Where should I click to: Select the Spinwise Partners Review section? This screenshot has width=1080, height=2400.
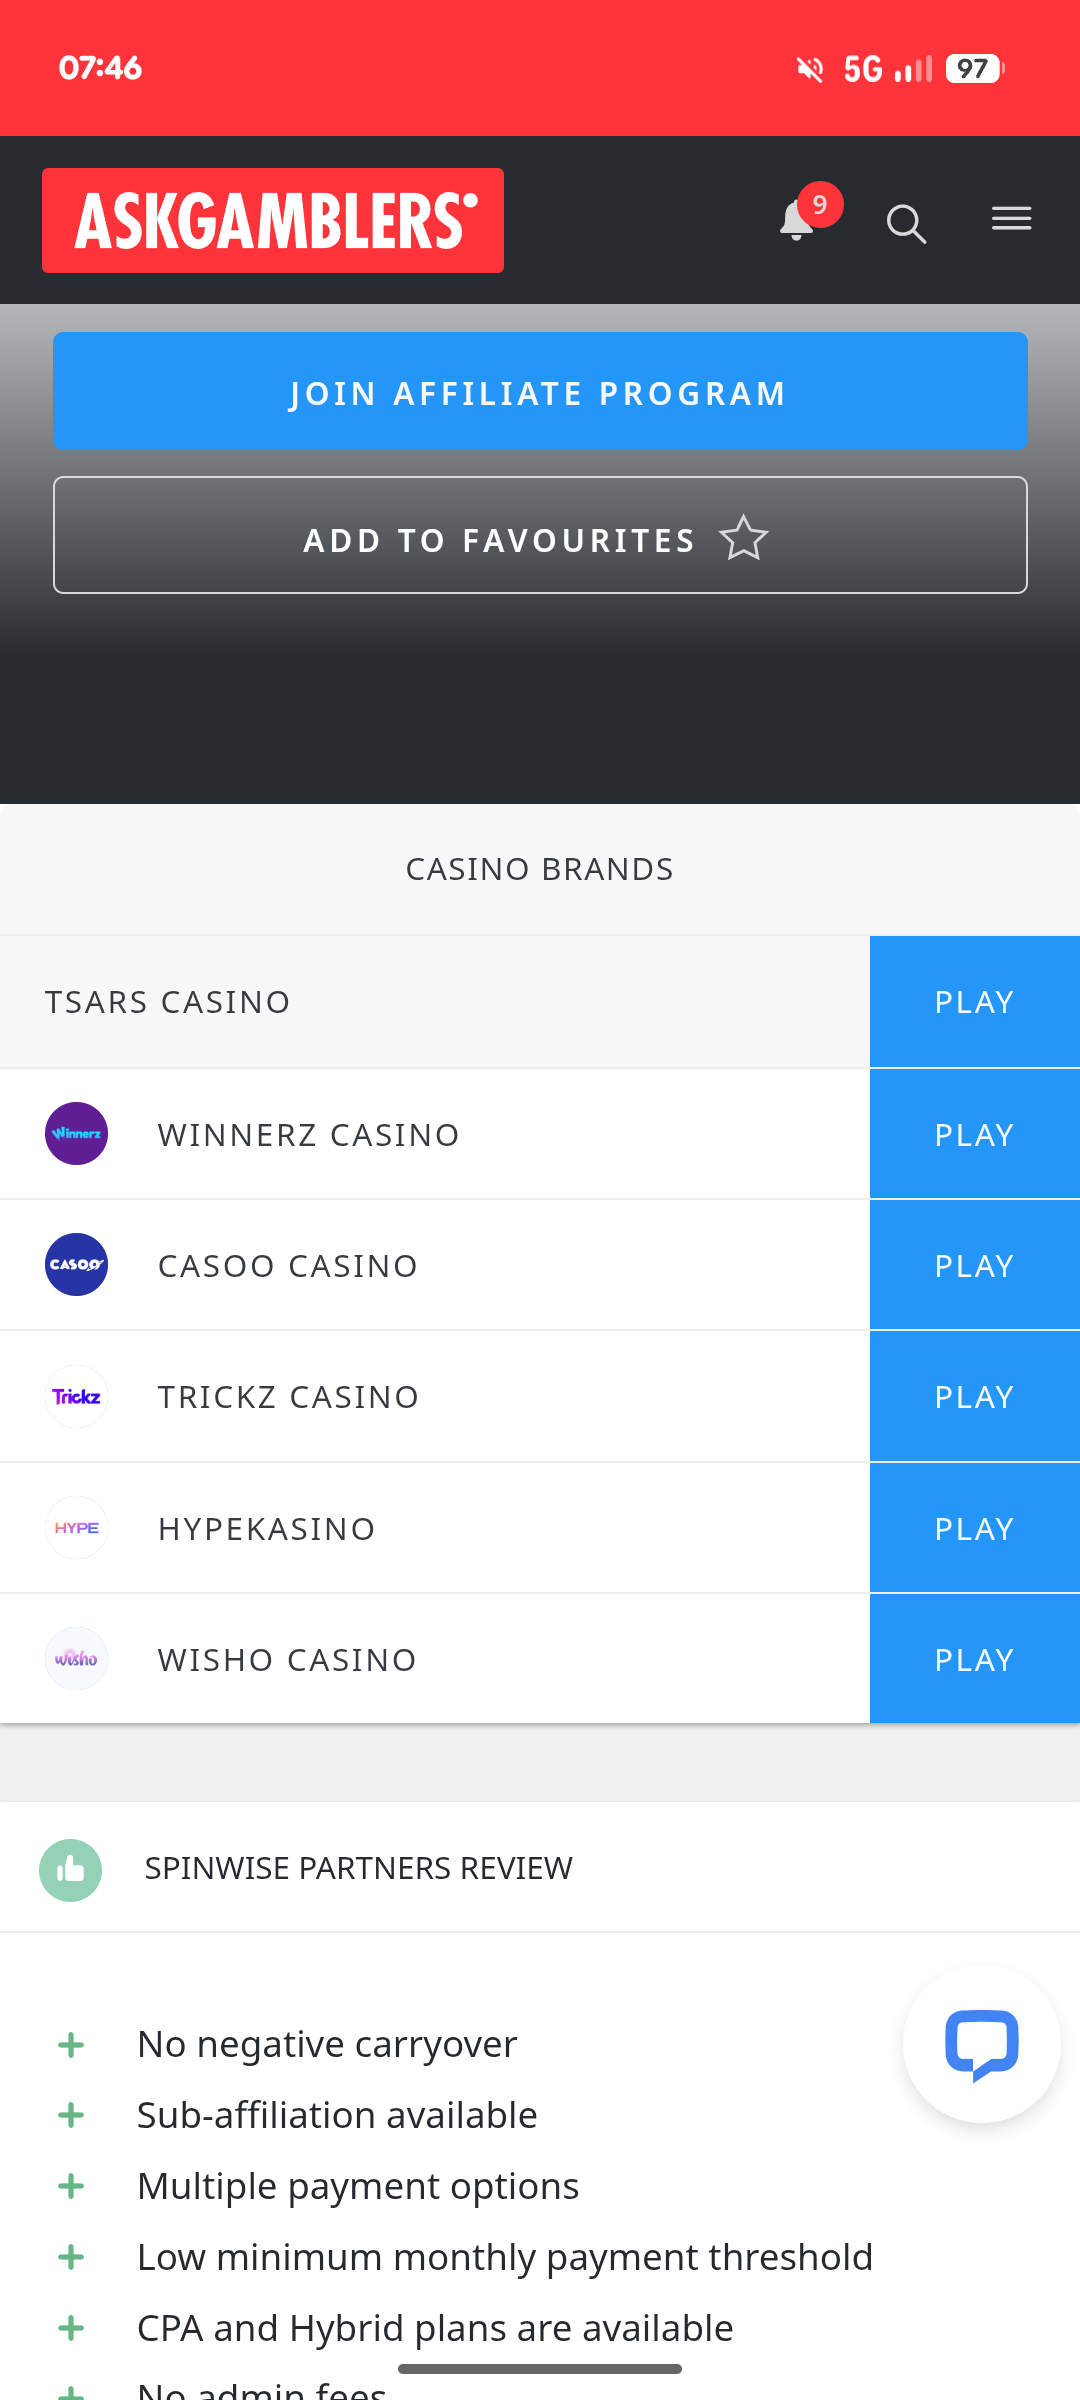tap(358, 1868)
